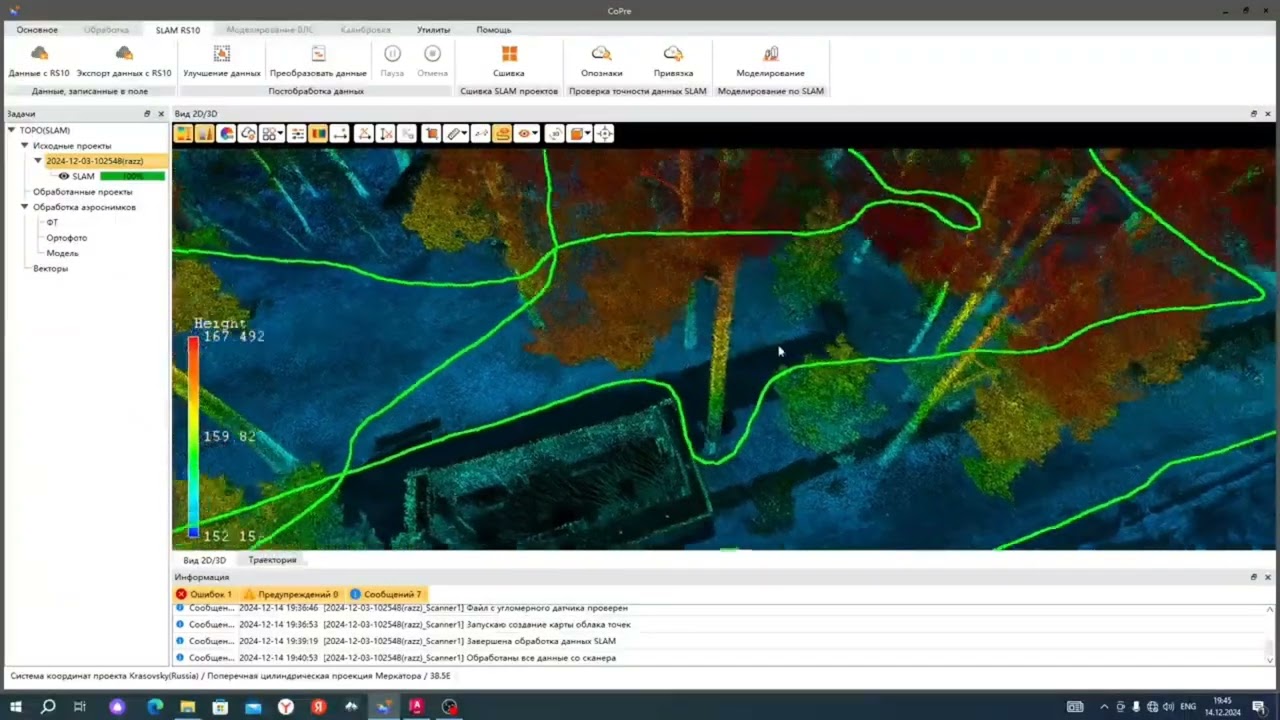Select the crop region tool icon

[432, 133]
